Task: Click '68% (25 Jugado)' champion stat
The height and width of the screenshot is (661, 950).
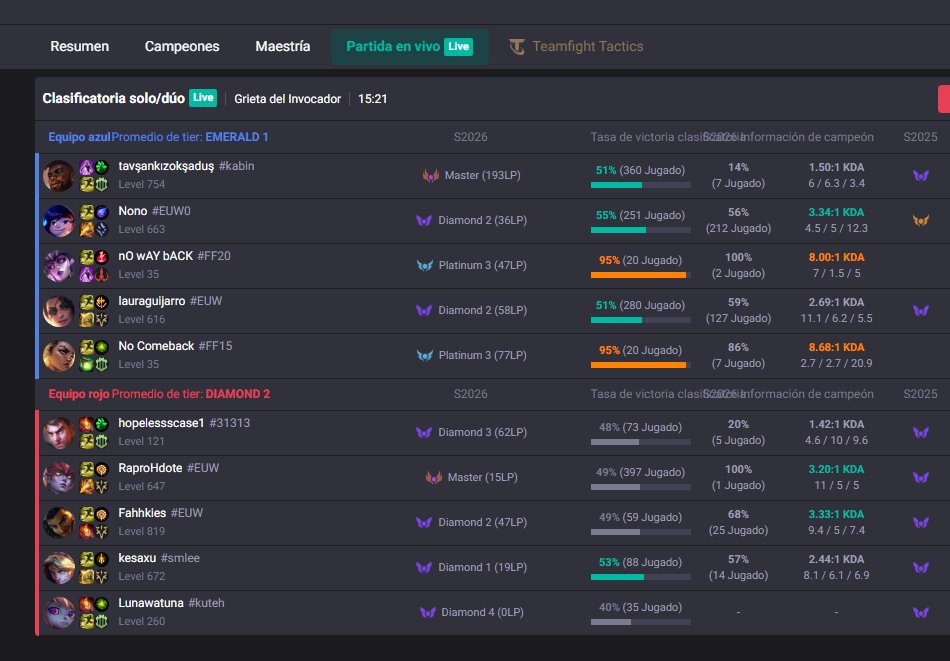Action: [738, 522]
